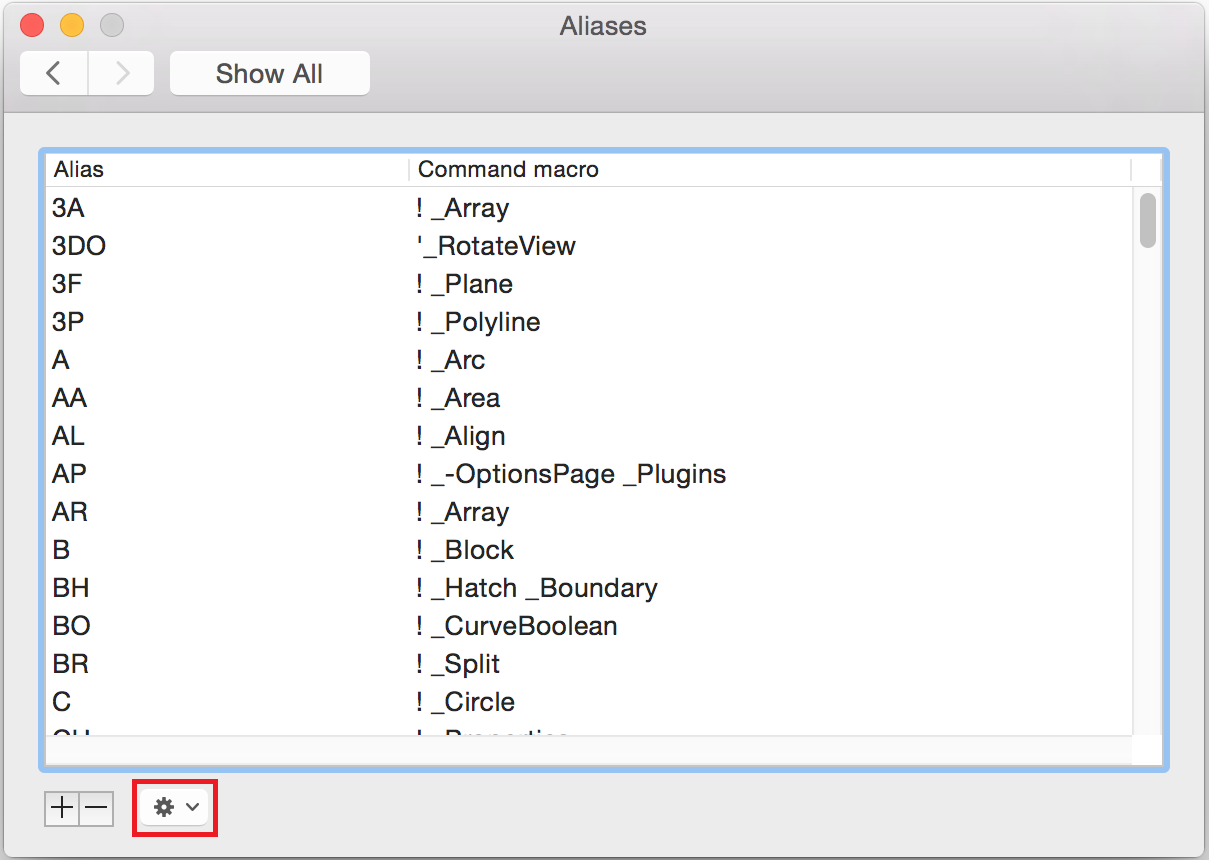
Task: Click the back navigation arrow
Action: 54,74
